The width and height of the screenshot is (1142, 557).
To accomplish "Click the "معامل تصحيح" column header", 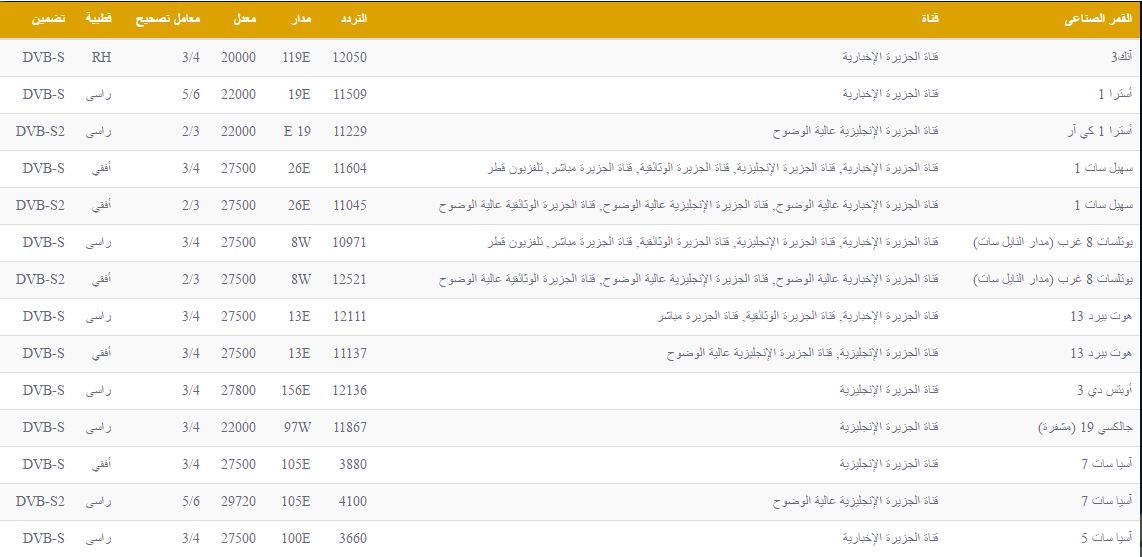I will coord(168,19).
